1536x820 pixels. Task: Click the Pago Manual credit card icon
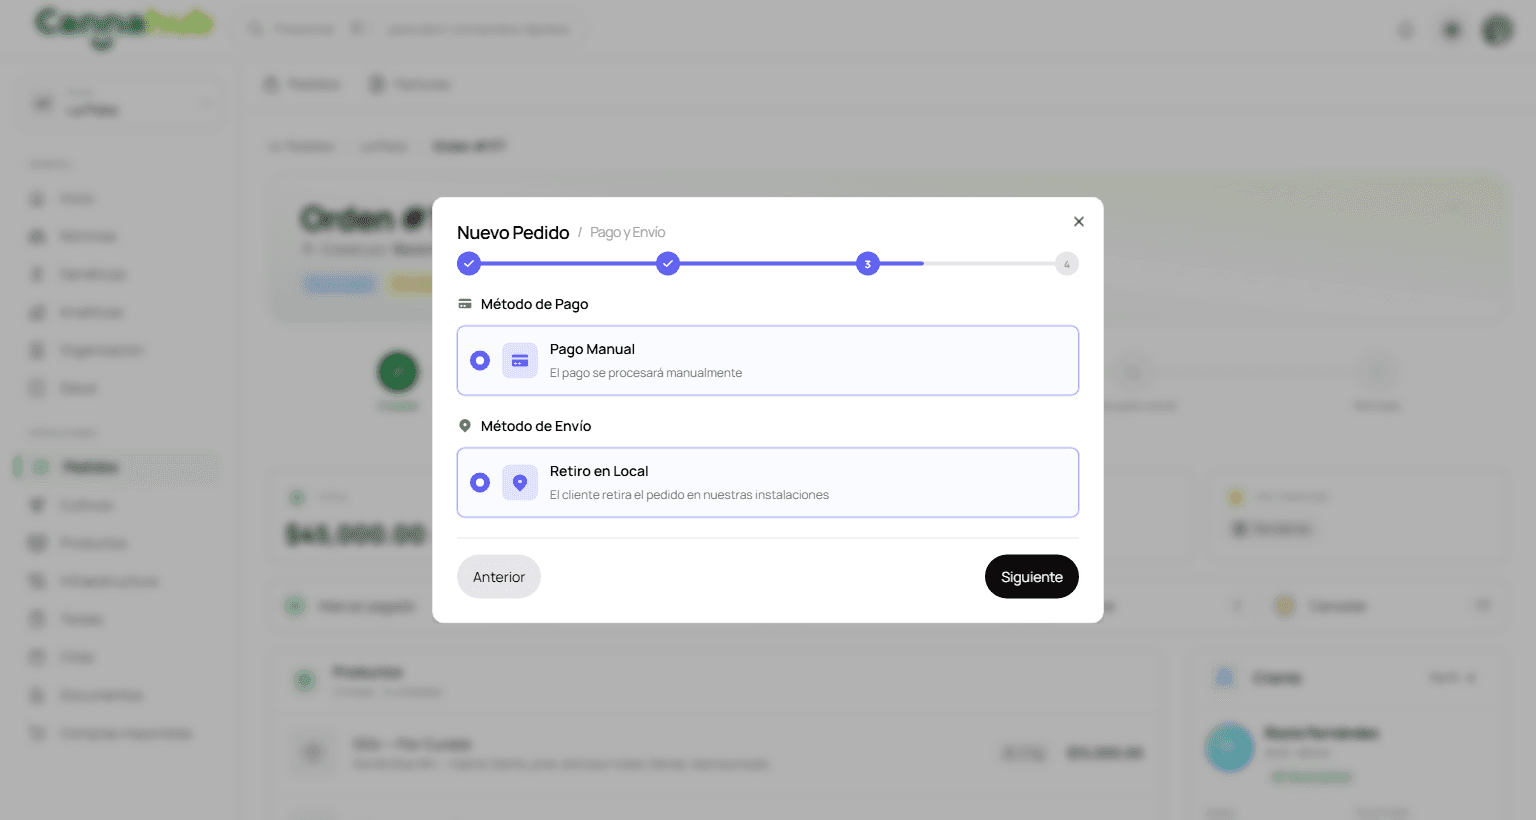pyautogui.click(x=520, y=360)
